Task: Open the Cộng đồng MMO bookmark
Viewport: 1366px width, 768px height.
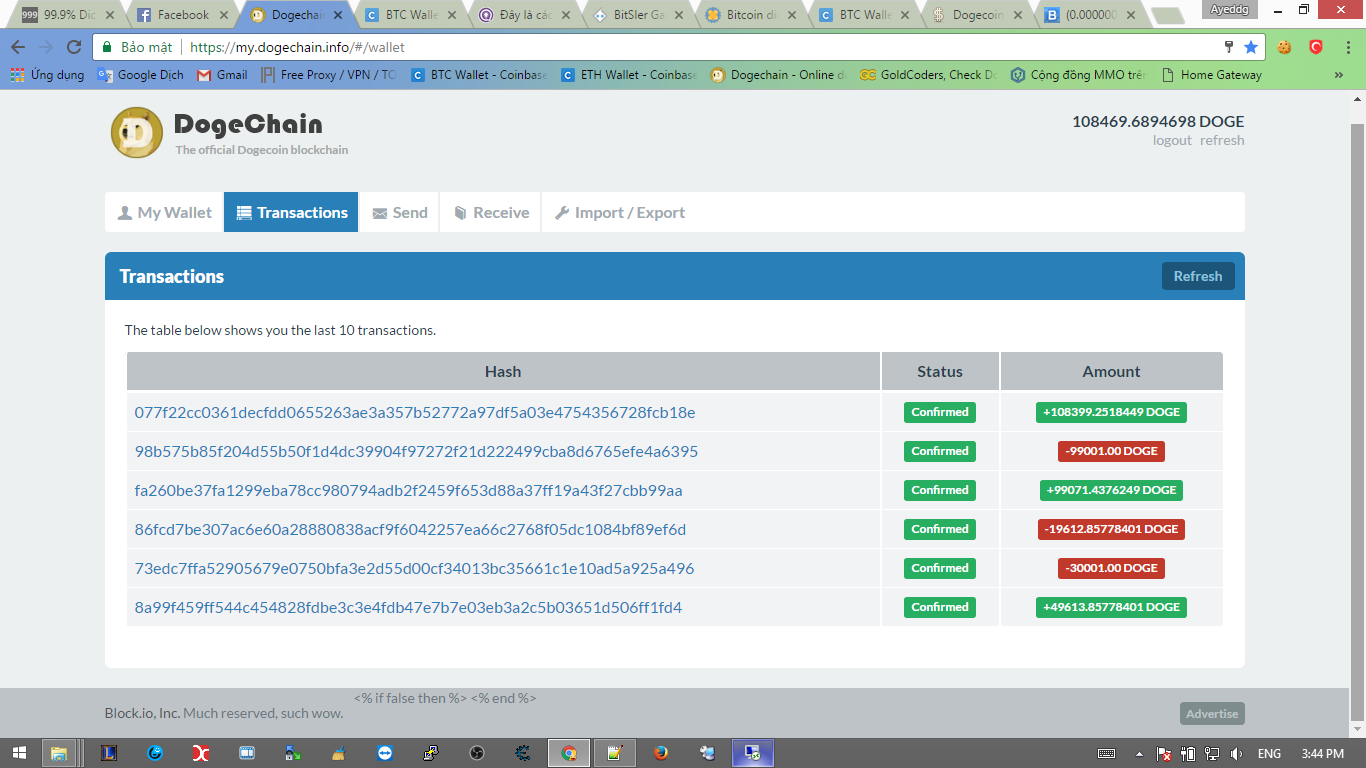Action: (x=1079, y=75)
